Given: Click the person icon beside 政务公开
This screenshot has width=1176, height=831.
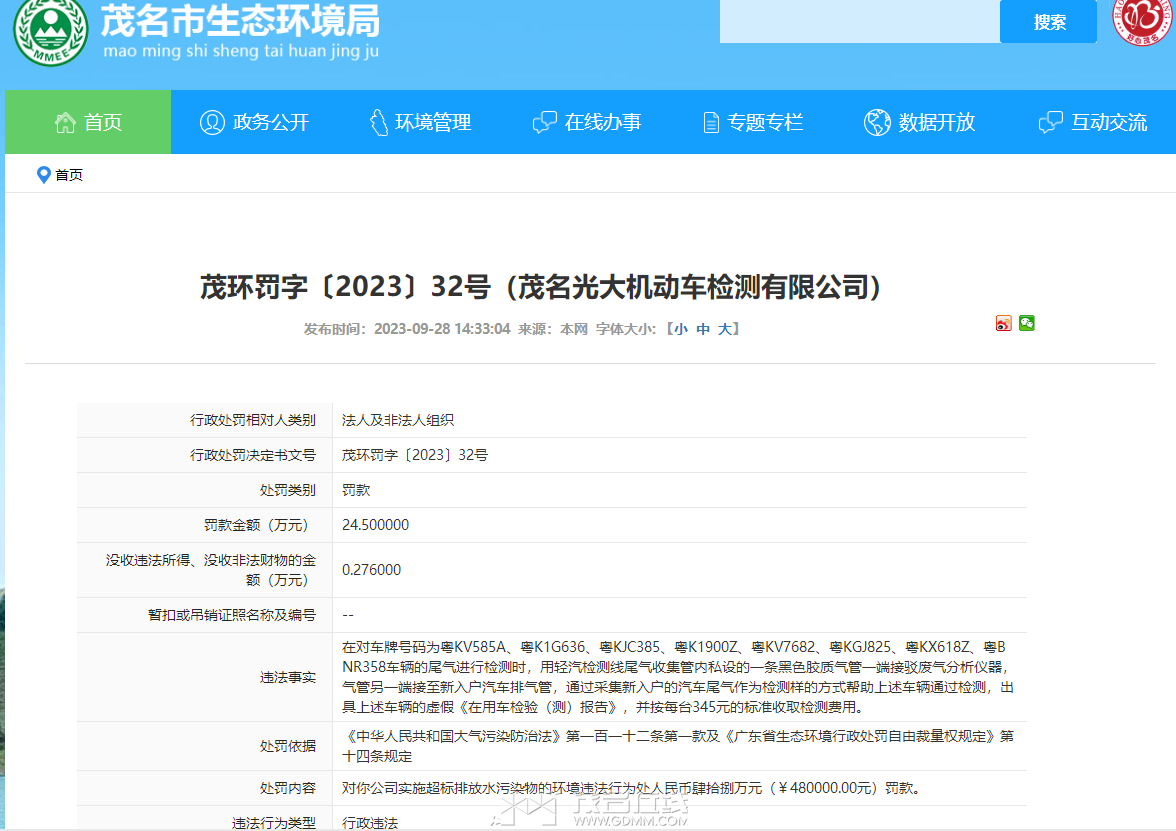Looking at the screenshot, I should (212, 122).
